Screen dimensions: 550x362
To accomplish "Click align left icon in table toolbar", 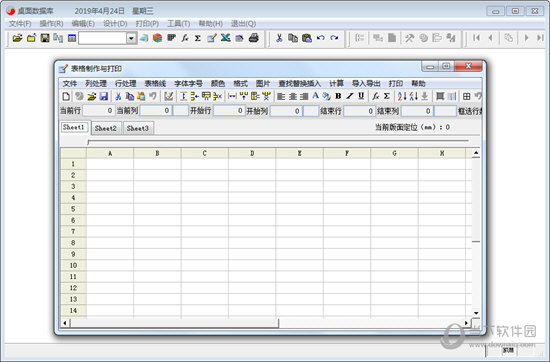I will point(281,96).
